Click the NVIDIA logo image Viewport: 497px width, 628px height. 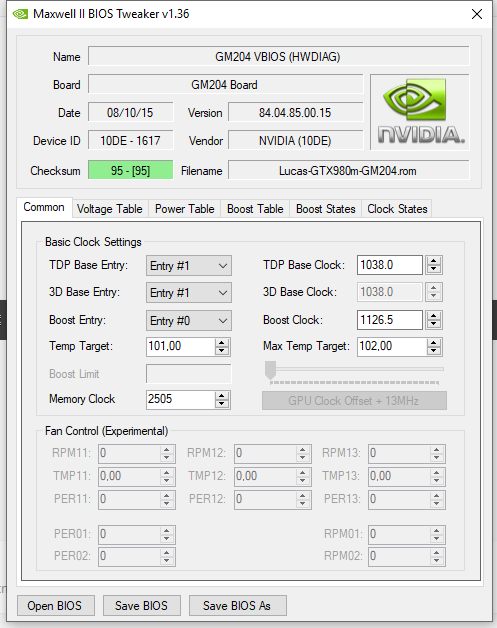click(x=420, y=112)
